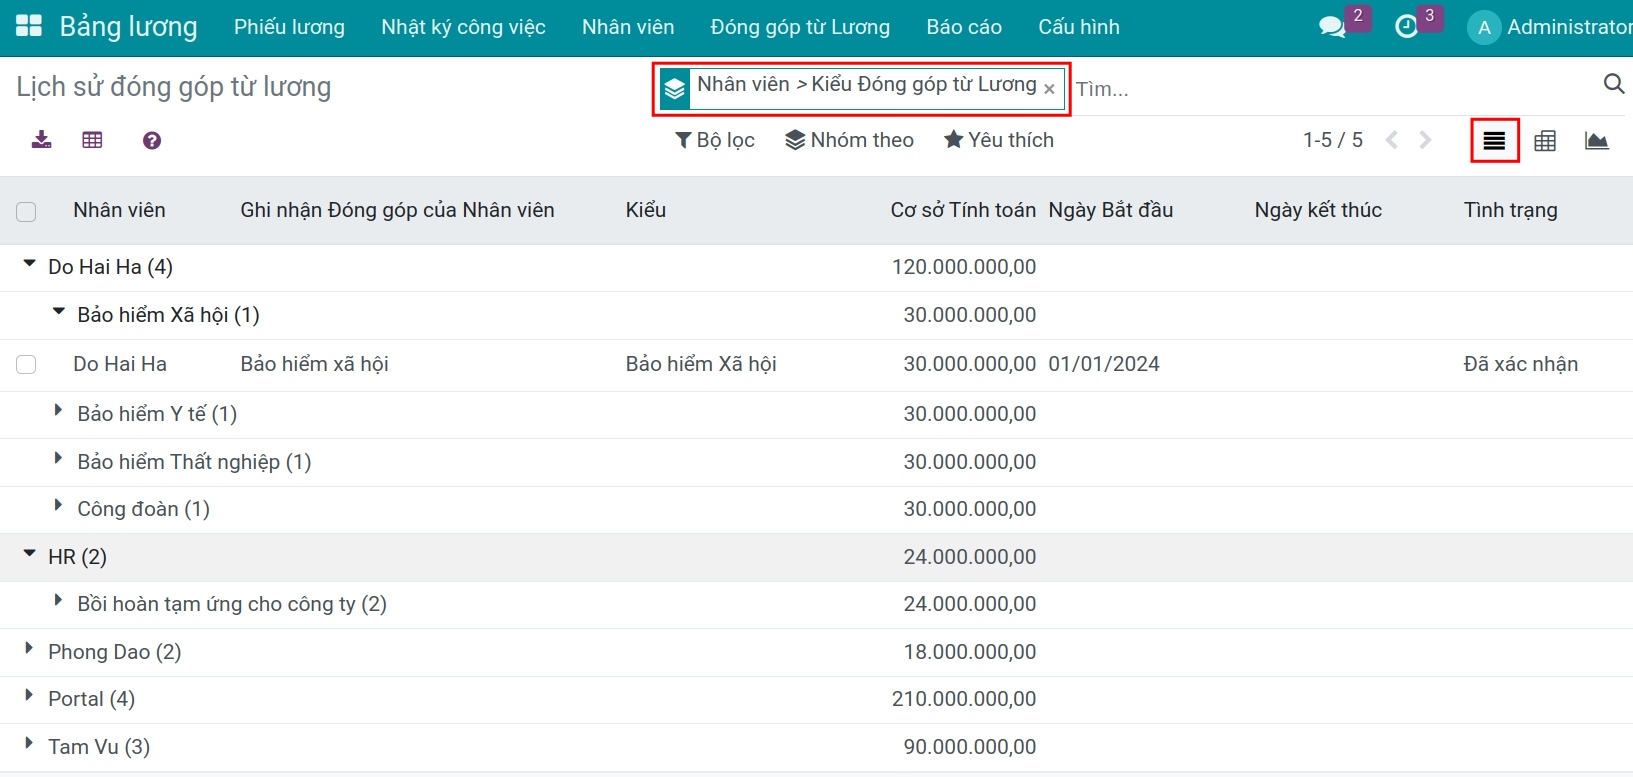Open the conversations messages icon
Viewport: 1633px width, 777px height.
[x=1331, y=27]
